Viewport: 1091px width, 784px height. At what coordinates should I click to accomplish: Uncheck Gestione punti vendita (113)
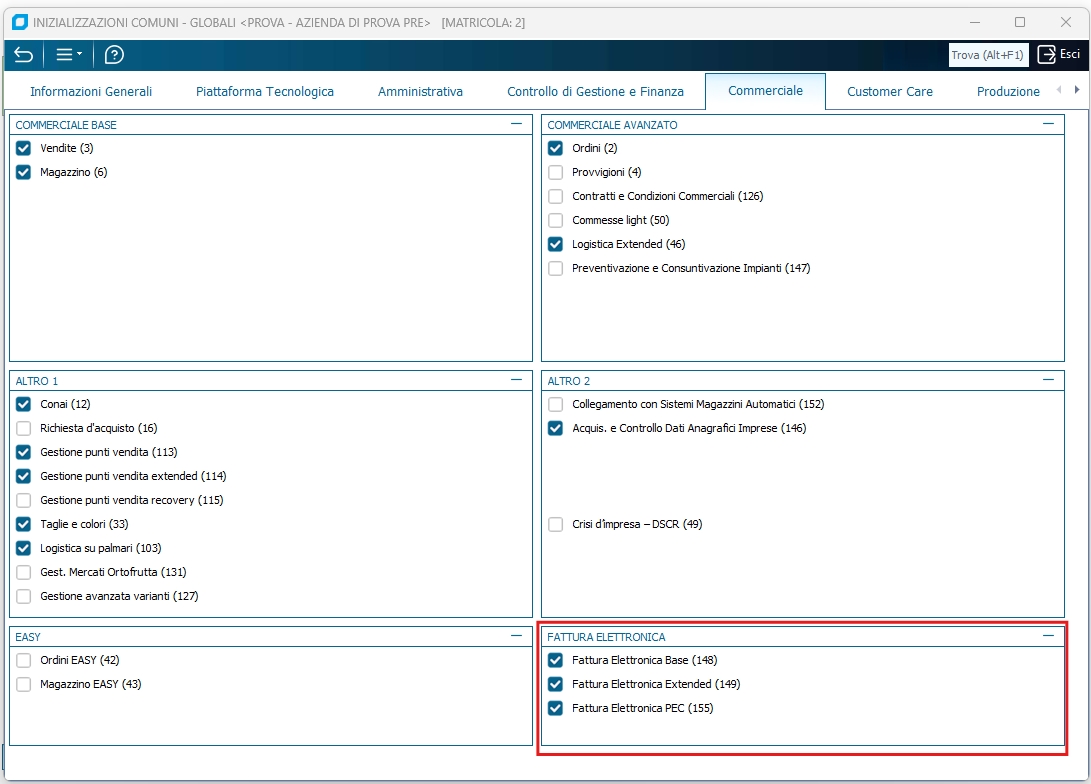pyautogui.click(x=24, y=452)
